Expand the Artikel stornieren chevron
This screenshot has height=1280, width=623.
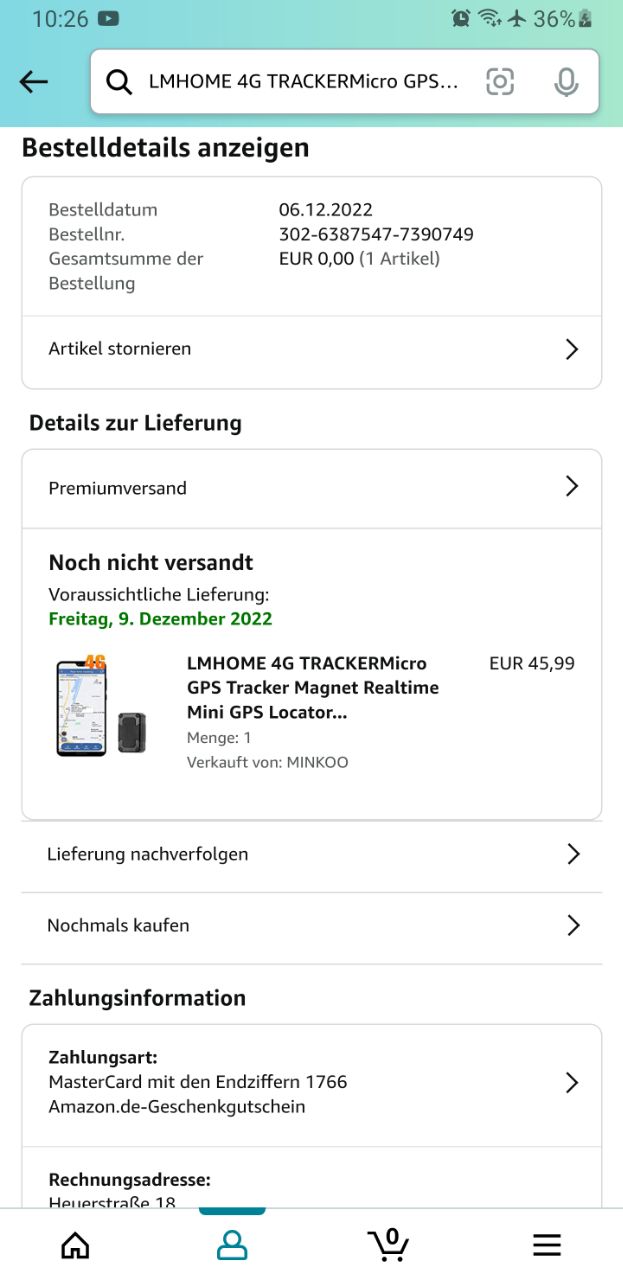(572, 349)
